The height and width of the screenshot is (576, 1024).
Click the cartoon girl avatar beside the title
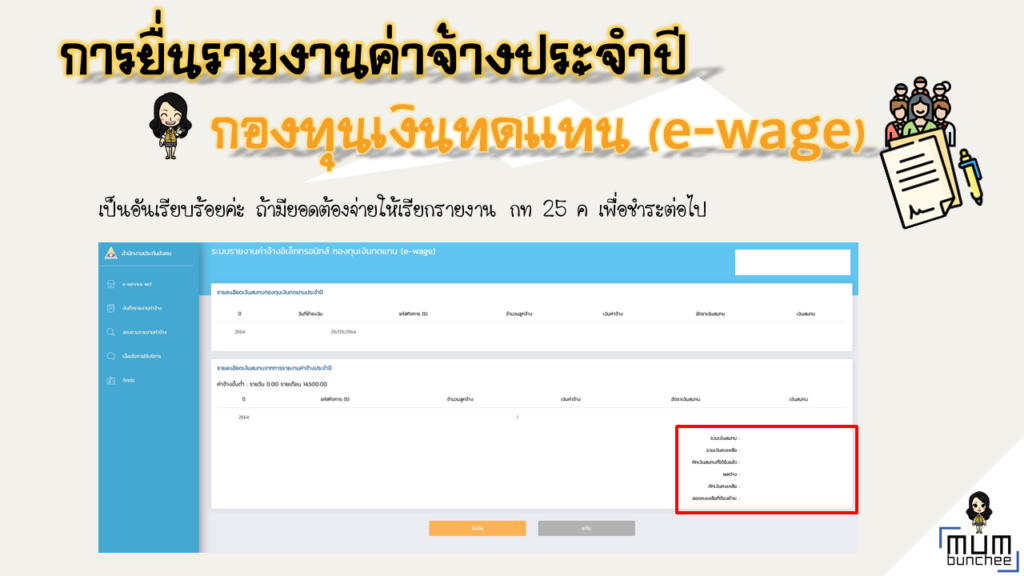point(163,124)
